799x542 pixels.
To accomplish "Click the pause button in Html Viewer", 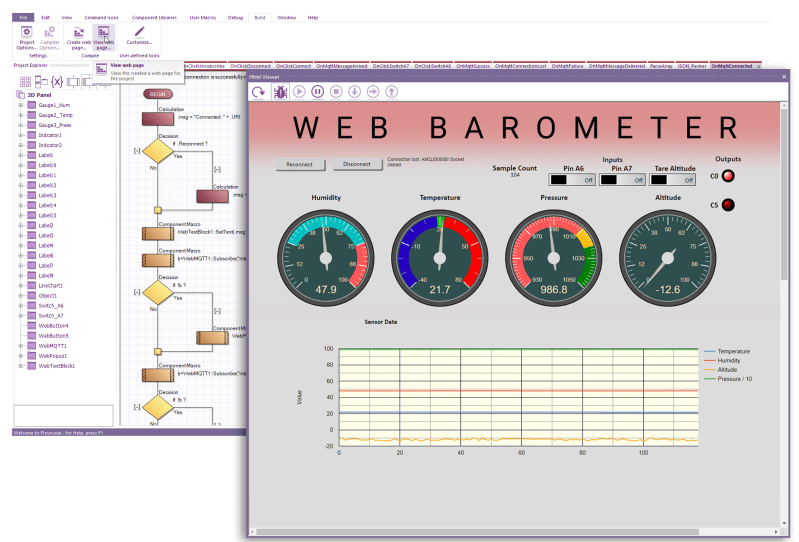I will tap(317, 92).
